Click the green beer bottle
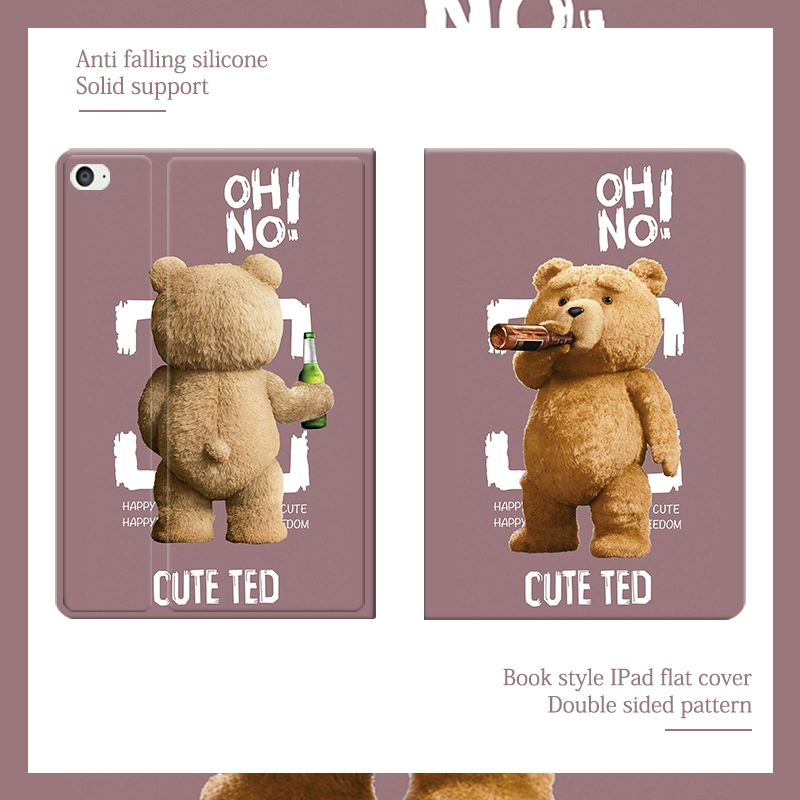Screen dimensions: 800x800 coord(312,380)
